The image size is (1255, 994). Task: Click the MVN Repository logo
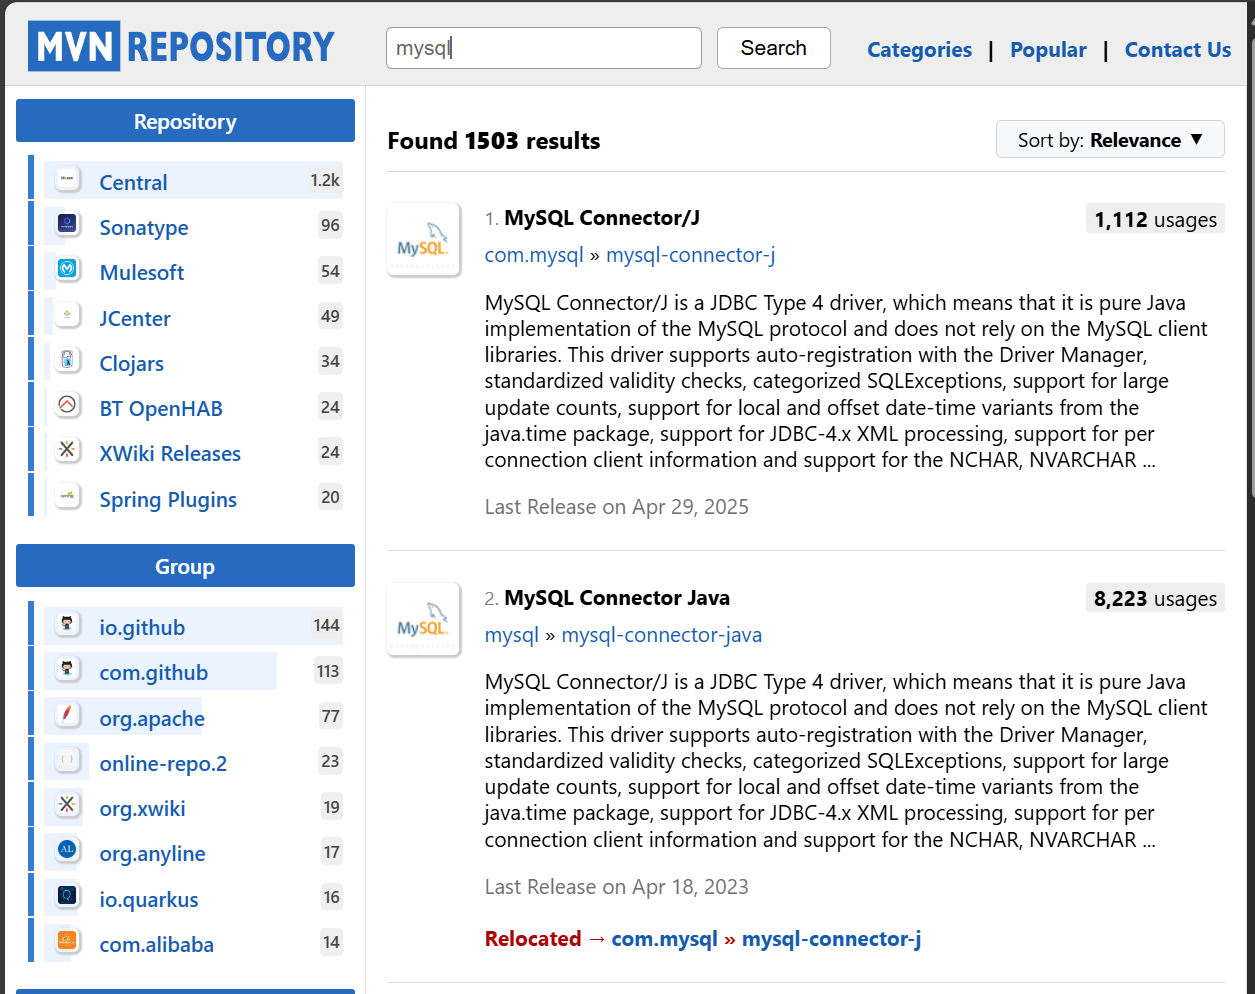[x=181, y=47]
